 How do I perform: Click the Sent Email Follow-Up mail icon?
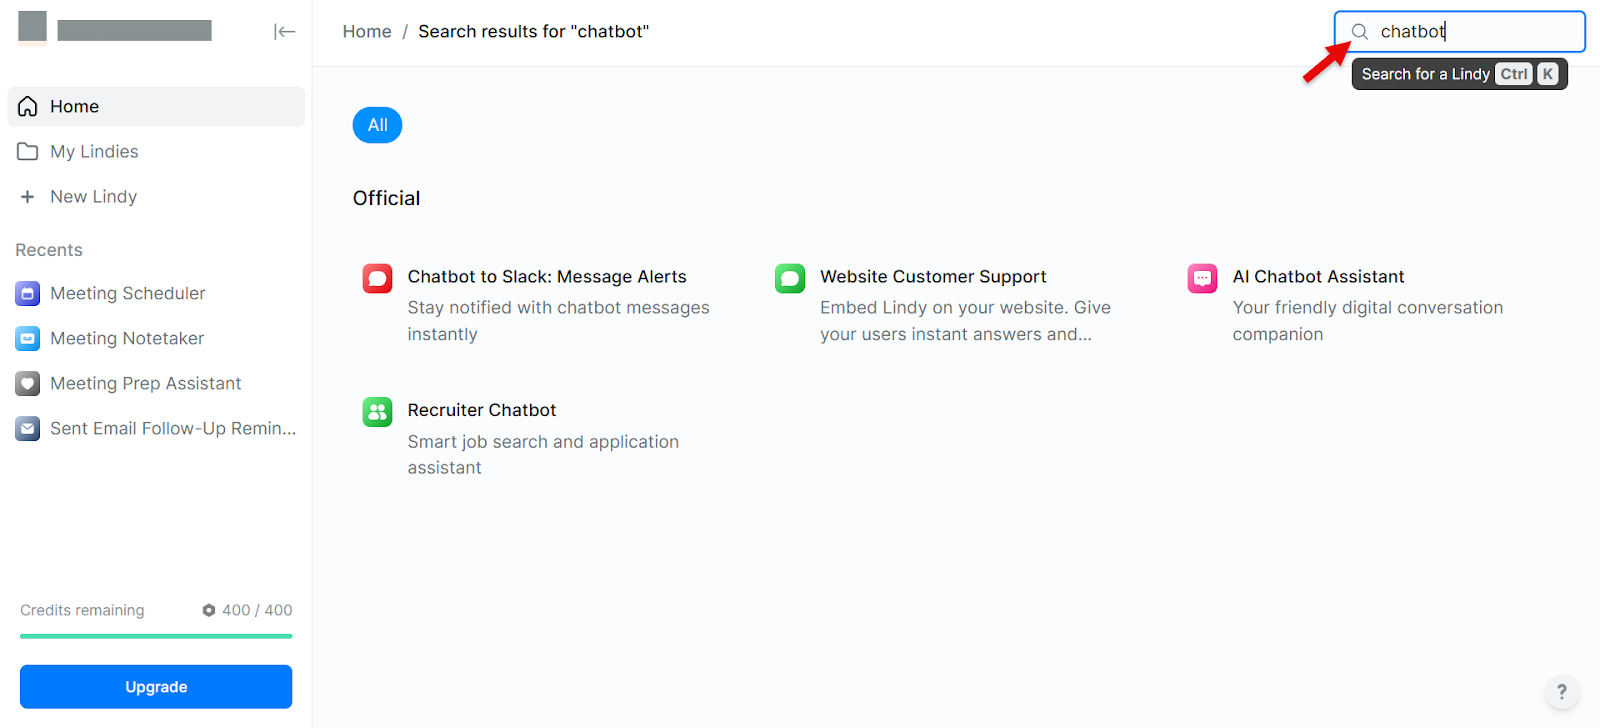(28, 428)
